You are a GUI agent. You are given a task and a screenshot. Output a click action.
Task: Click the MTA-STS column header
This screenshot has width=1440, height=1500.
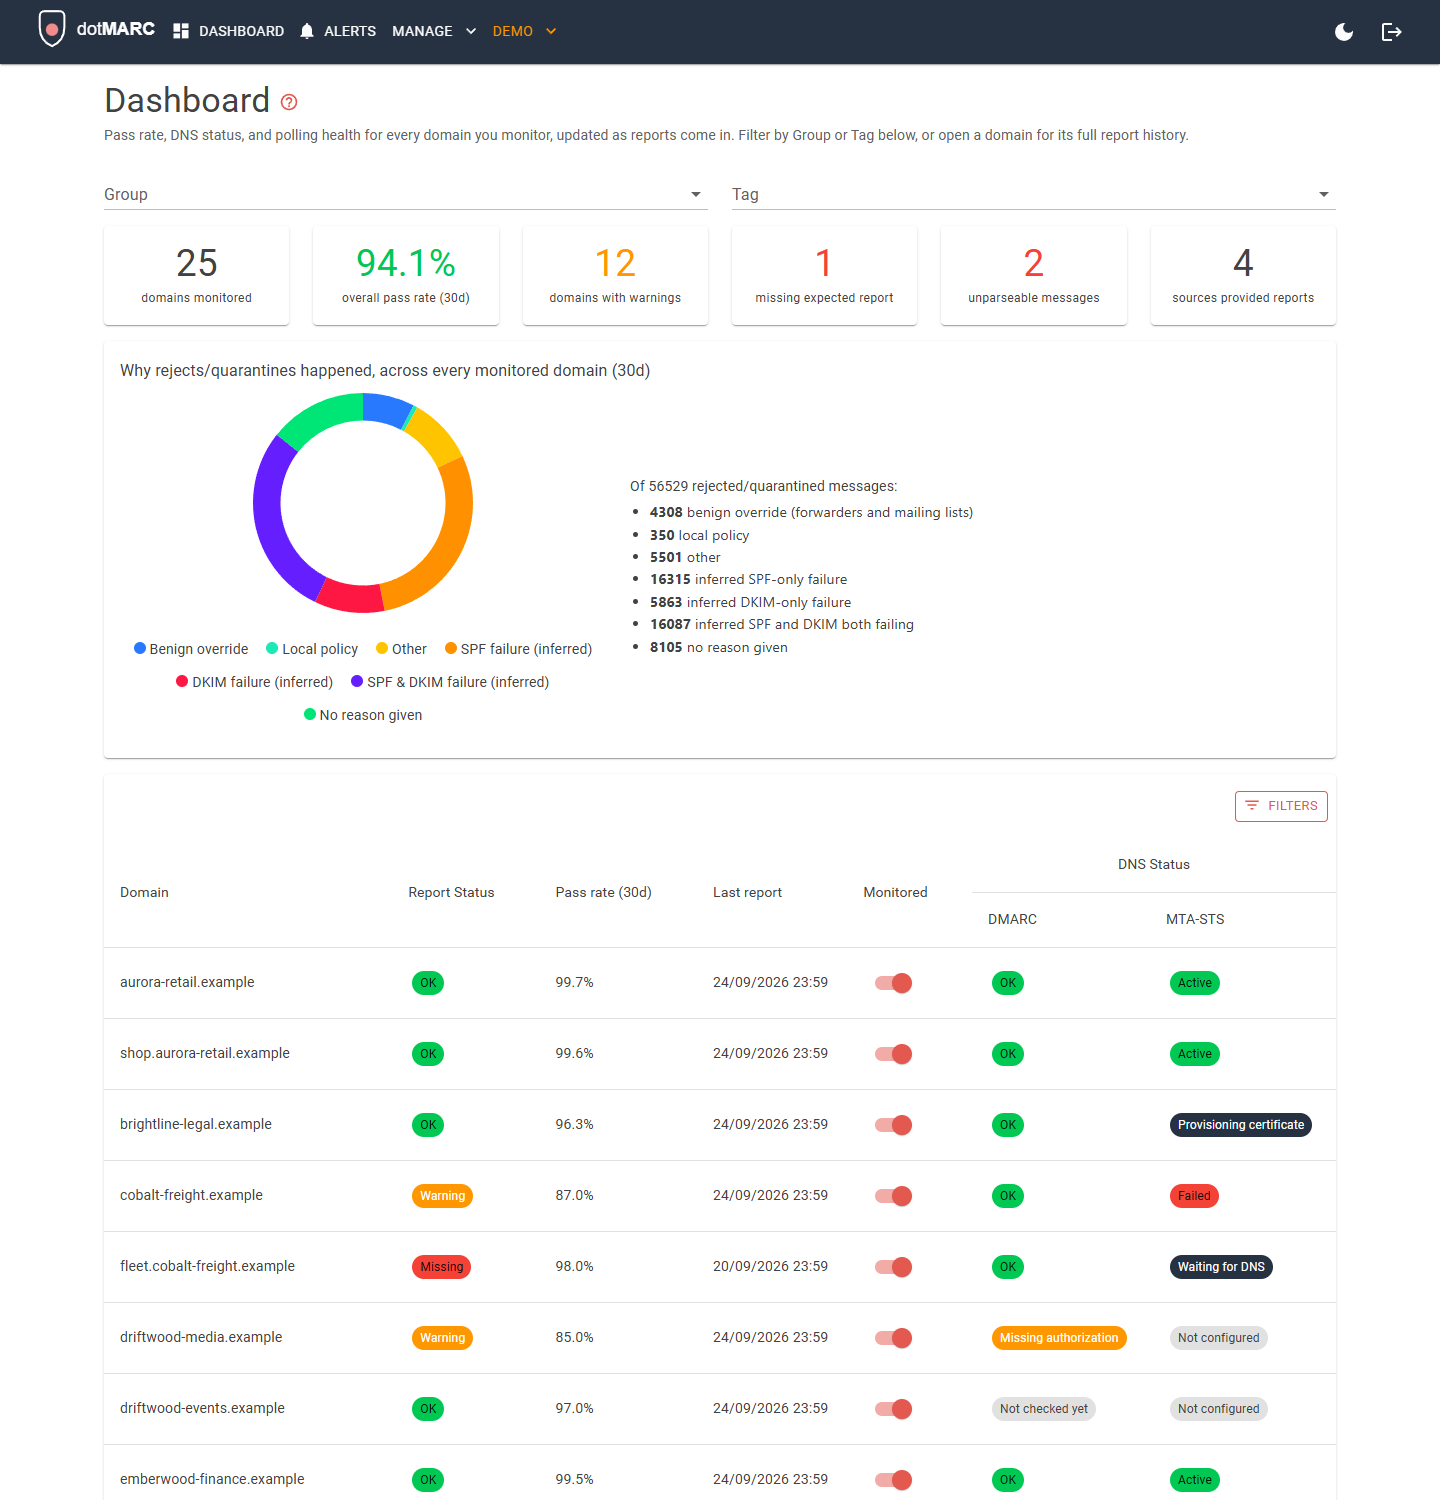tap(1195, 919)
